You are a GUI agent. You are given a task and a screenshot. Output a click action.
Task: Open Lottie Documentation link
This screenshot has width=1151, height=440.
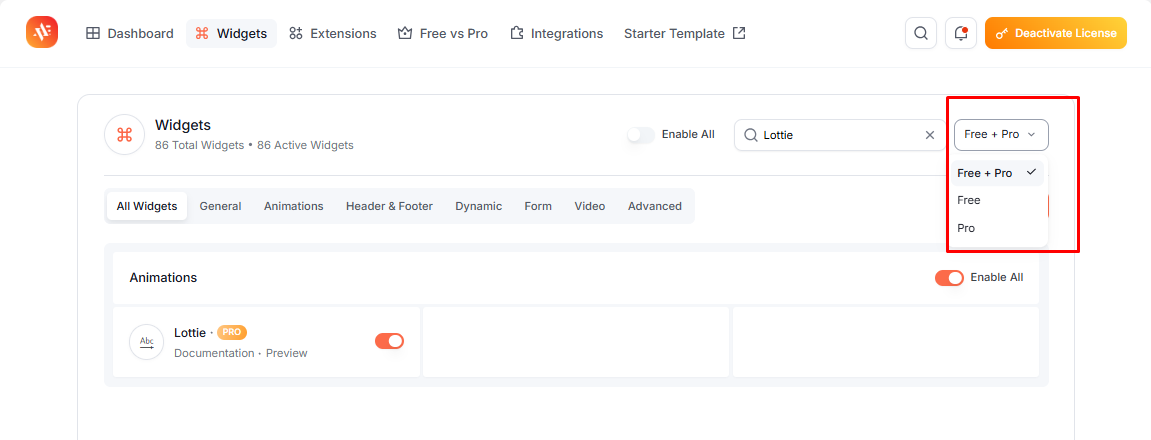pyautogui.click(x=214, y=353)
